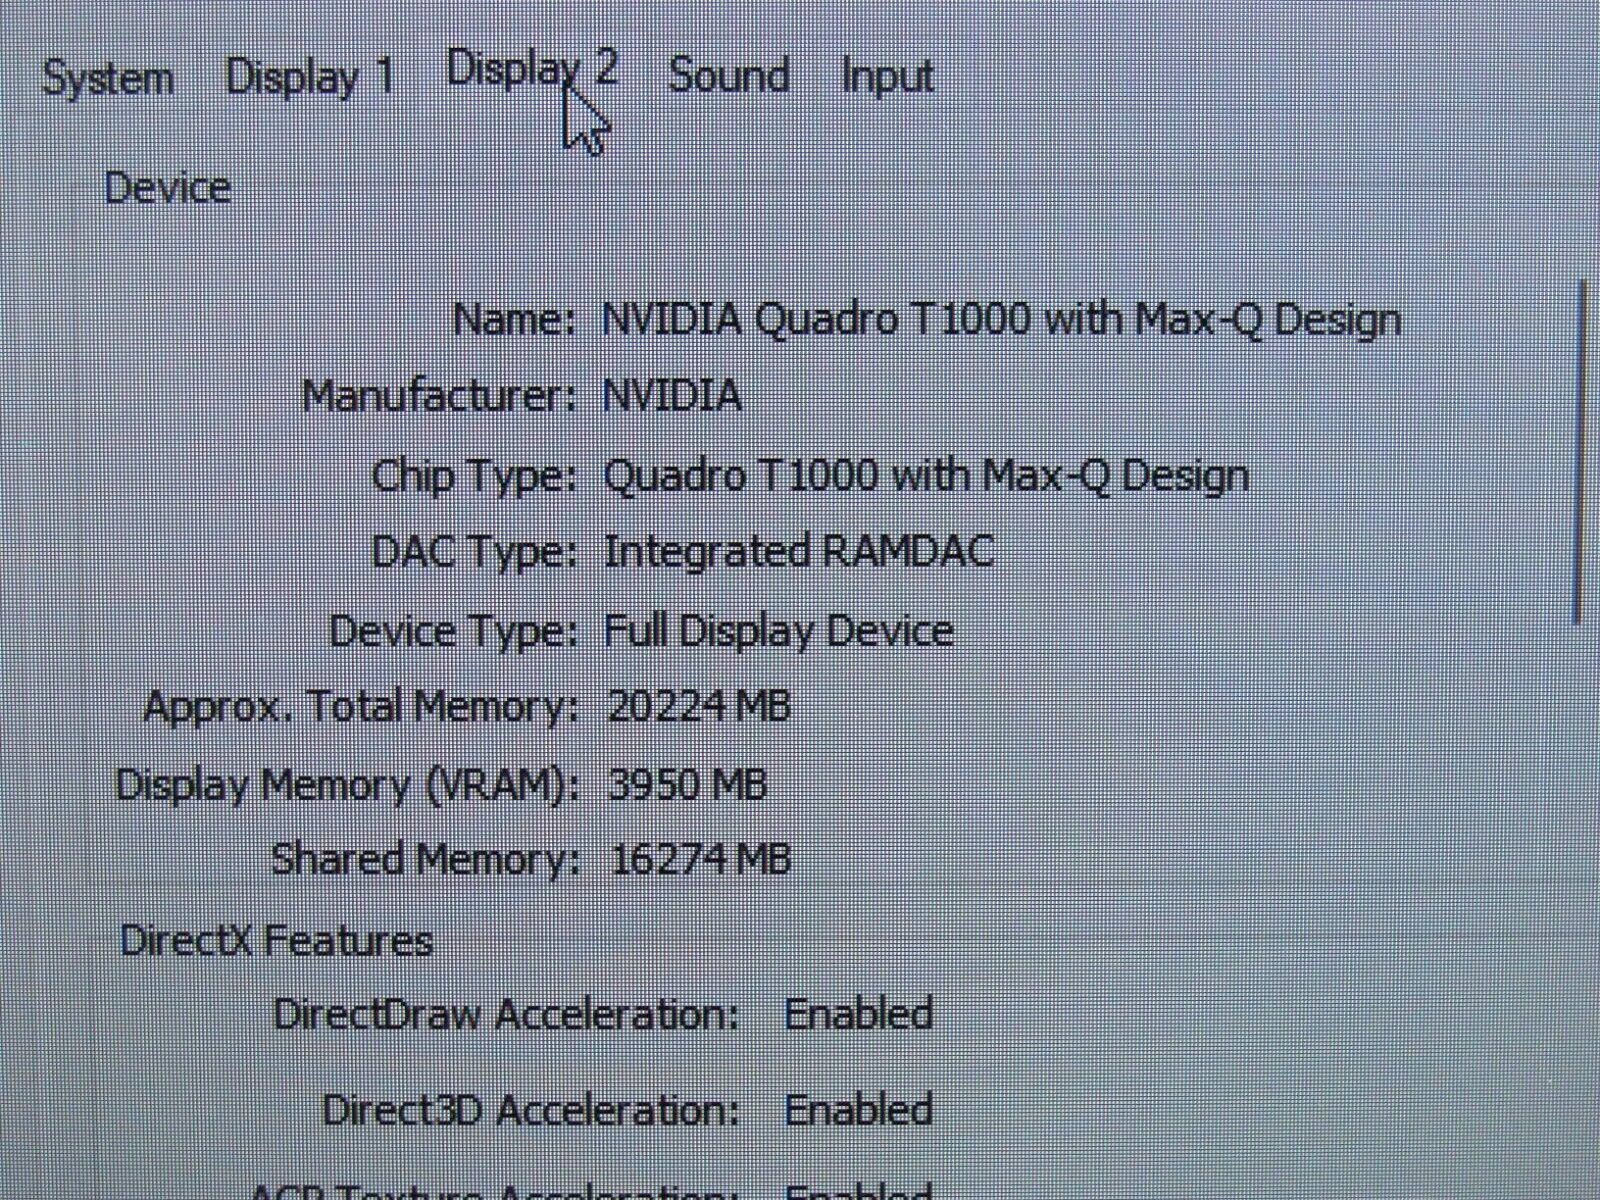Image resolution: width=1600 pixels, height=1200 pixels.
Task: Click the 'Integrated RAMDAC' value
Action: 799,551
